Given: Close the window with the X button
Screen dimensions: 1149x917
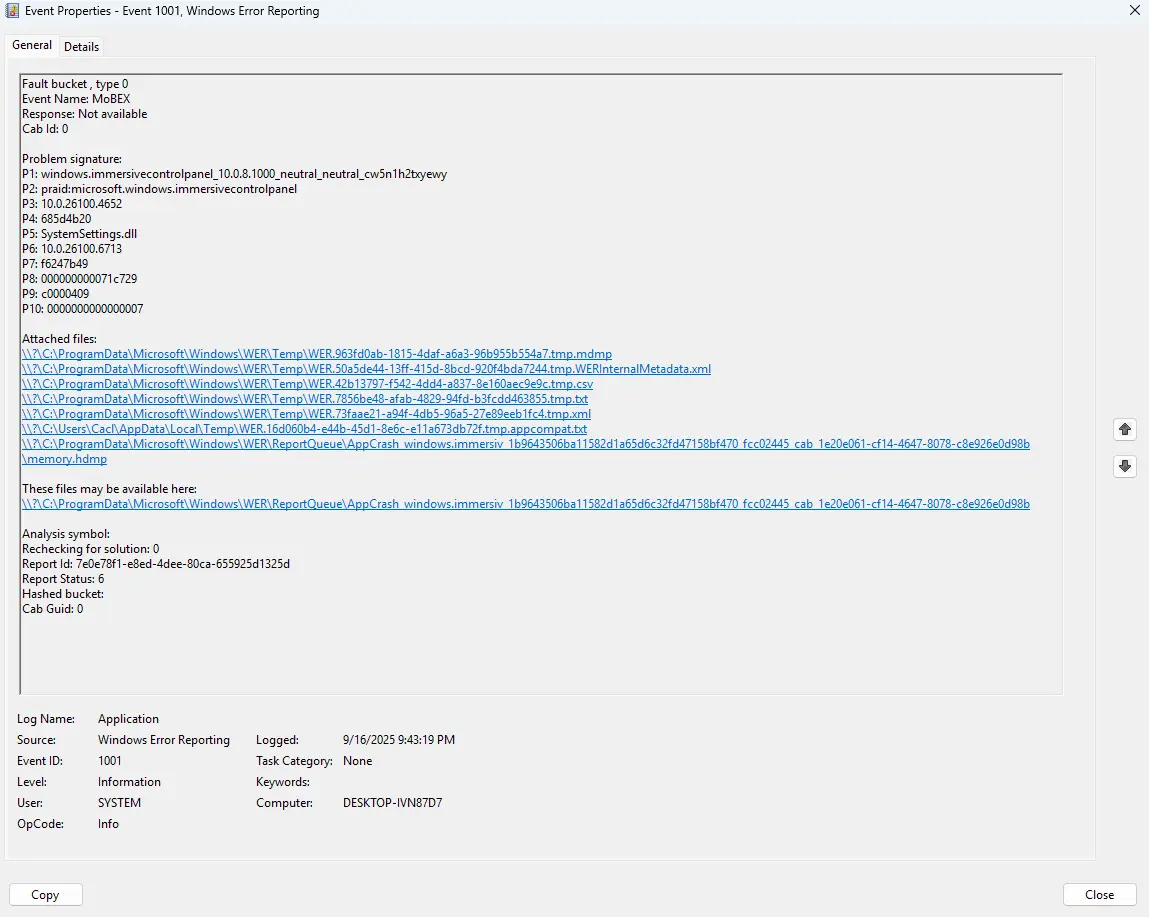Looking at the screenshot, I should [x=1135, y=10].
